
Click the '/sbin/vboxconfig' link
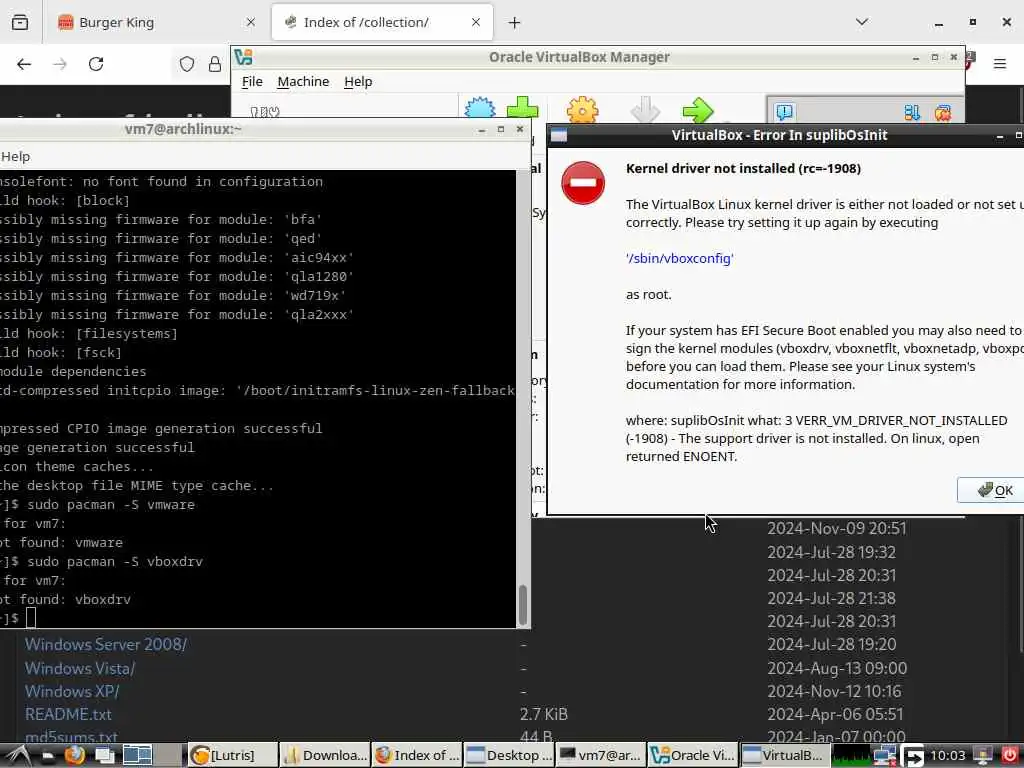click(680, 259)
